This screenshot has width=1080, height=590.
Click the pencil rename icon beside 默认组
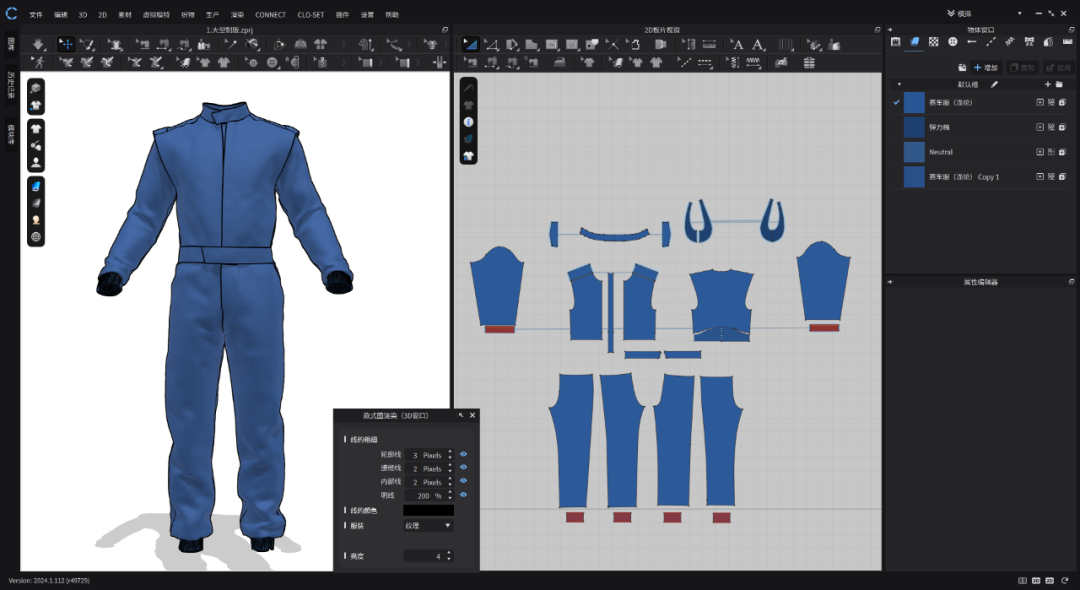994,84
